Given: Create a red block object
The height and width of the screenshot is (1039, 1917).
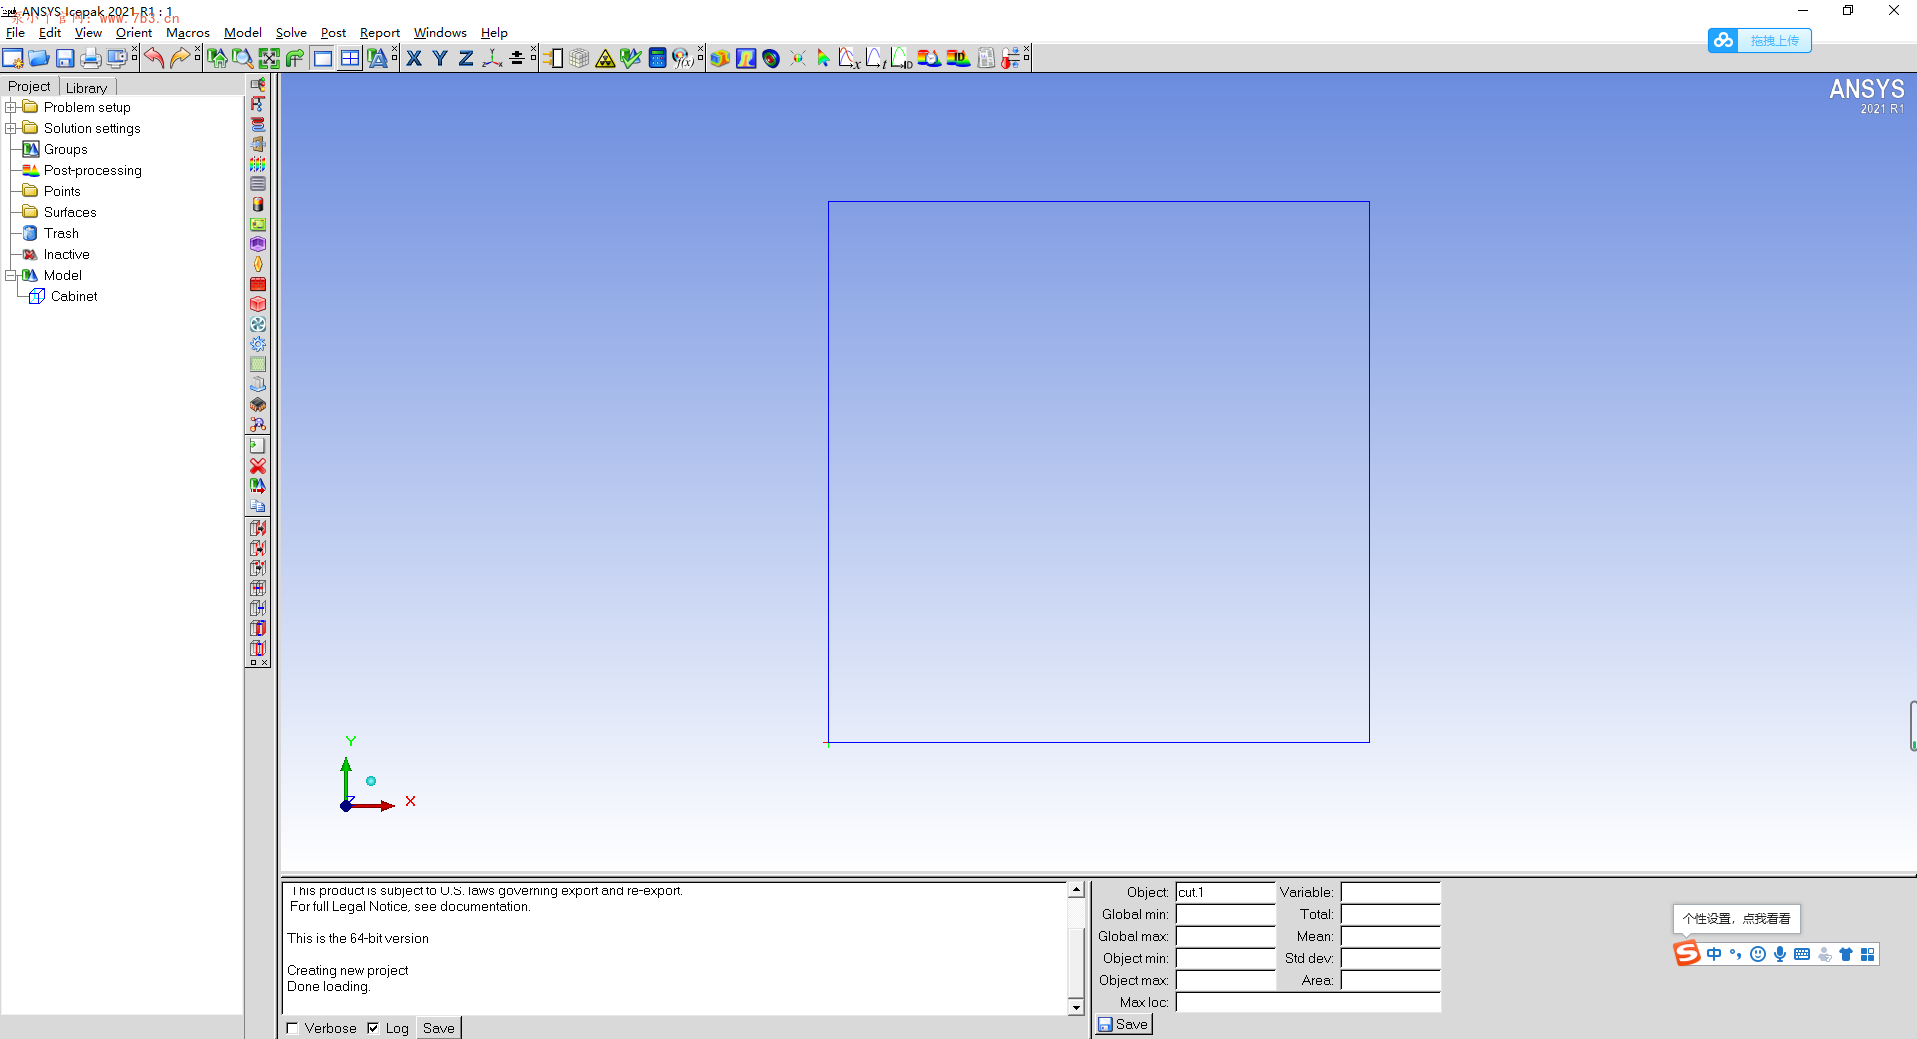Looking at the screenshot, I should coord(258,305).
